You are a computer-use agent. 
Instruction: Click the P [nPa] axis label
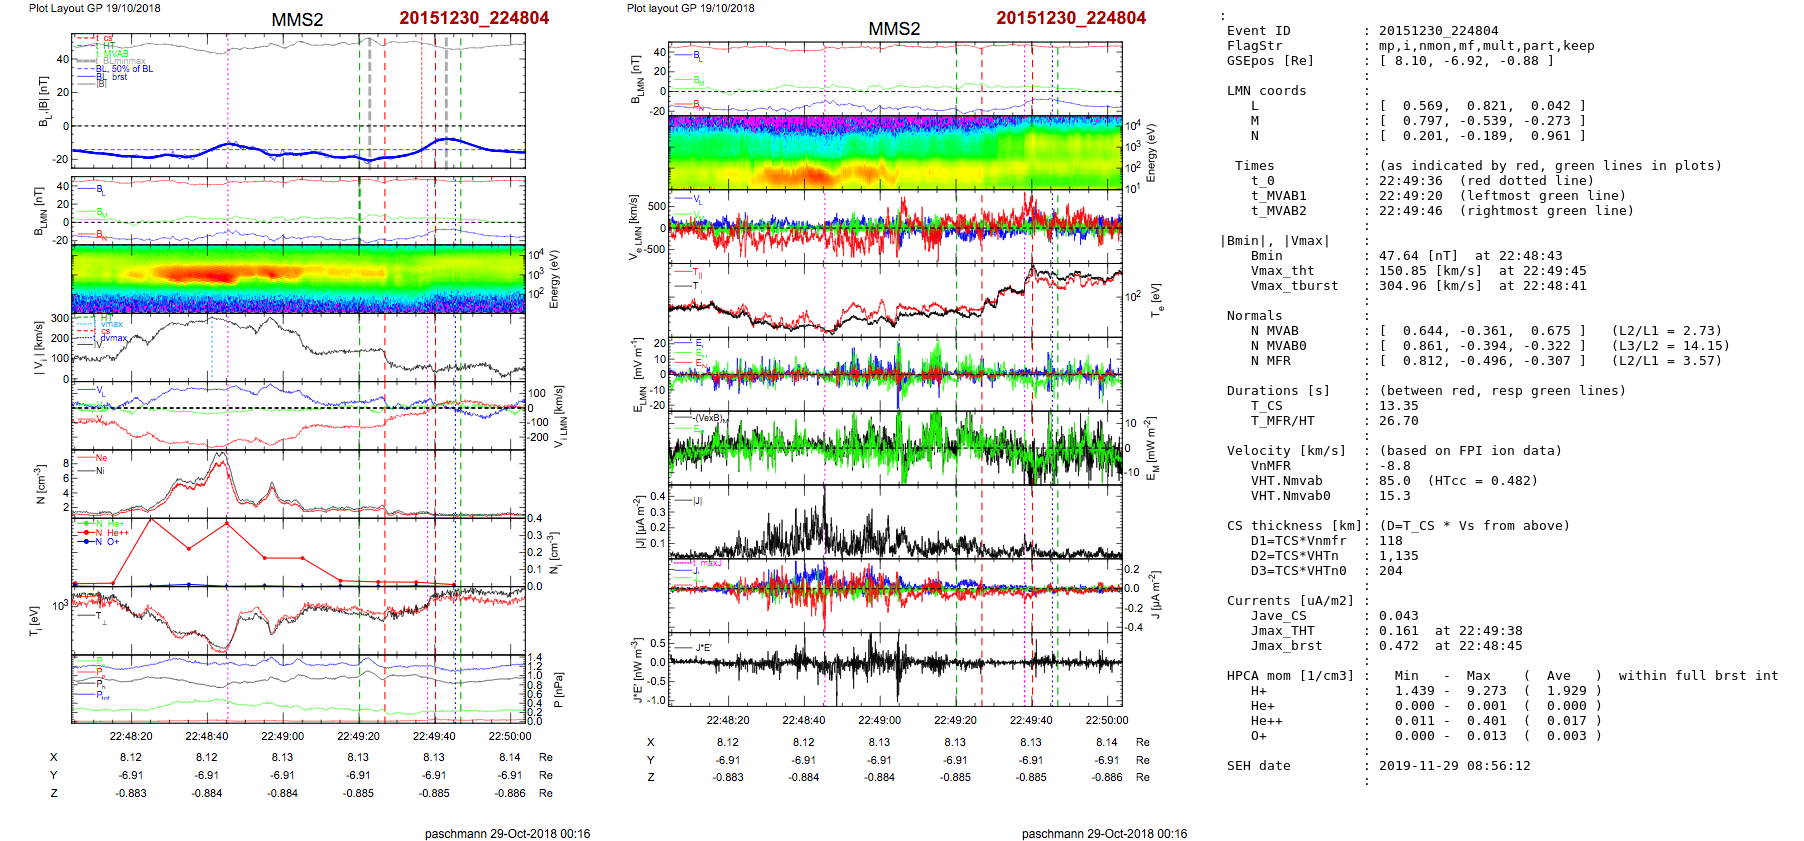click(558, 690)
